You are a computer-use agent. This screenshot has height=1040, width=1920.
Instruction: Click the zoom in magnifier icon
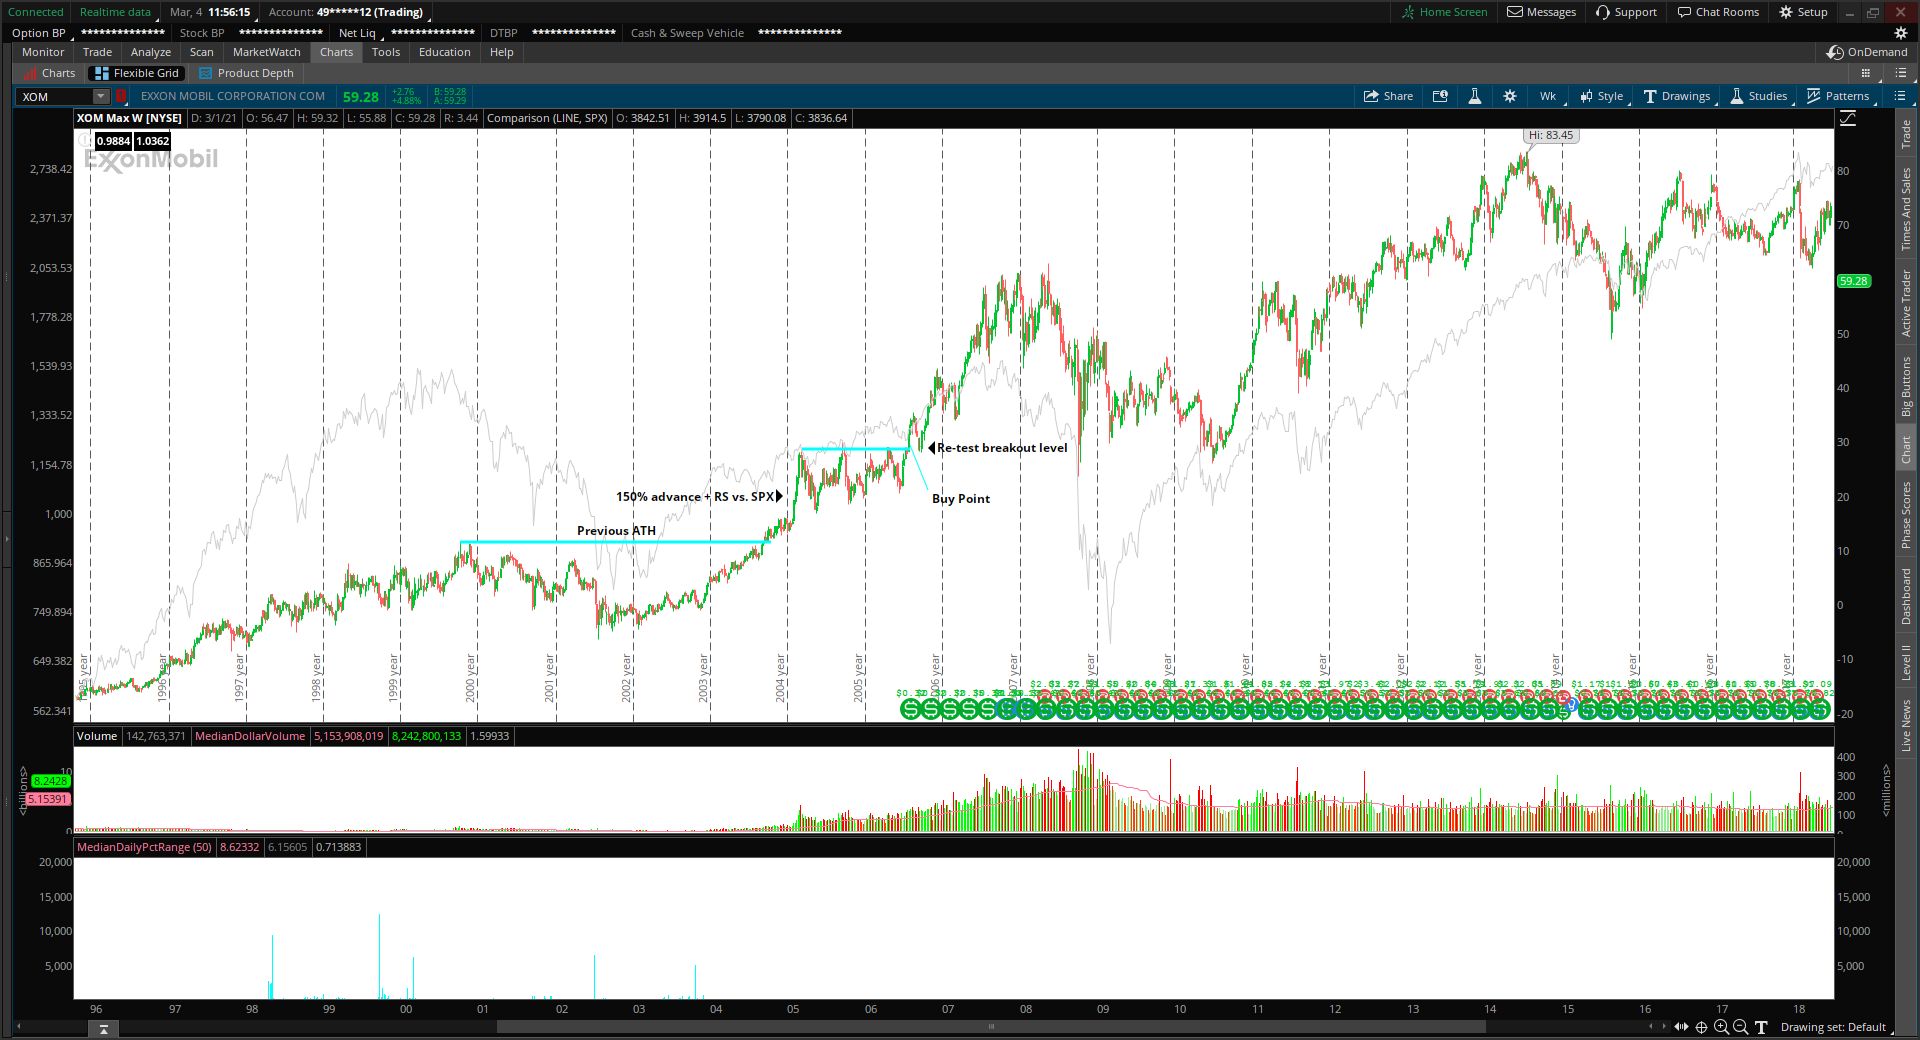[x=1721, y=1027]
